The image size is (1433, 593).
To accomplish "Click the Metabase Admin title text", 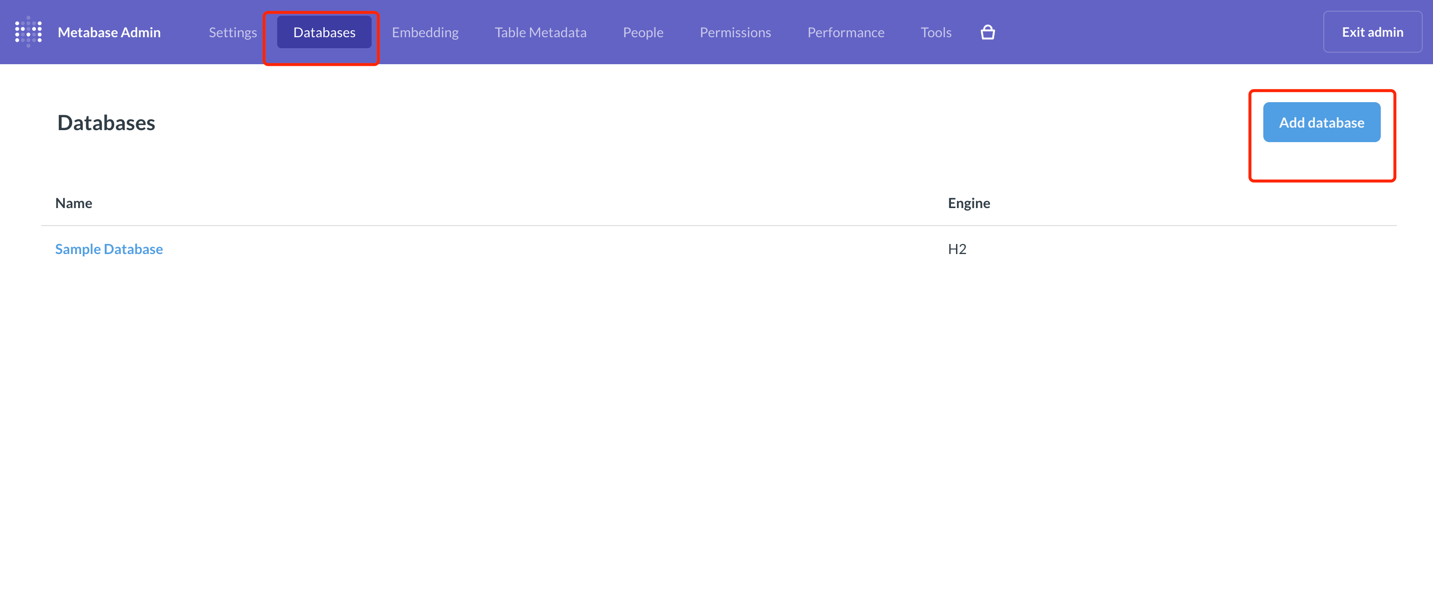I will (110, 31).
